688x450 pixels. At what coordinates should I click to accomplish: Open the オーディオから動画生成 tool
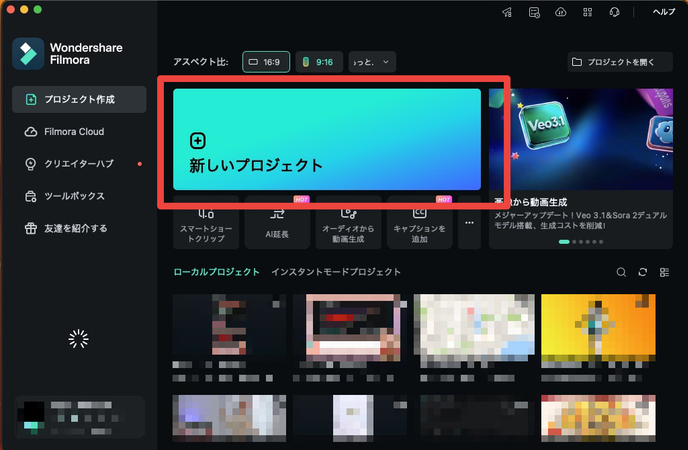(348, 223)
